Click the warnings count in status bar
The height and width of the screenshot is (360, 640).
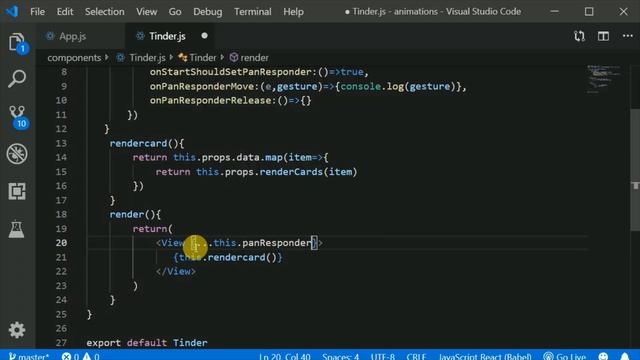pos(91,356)
